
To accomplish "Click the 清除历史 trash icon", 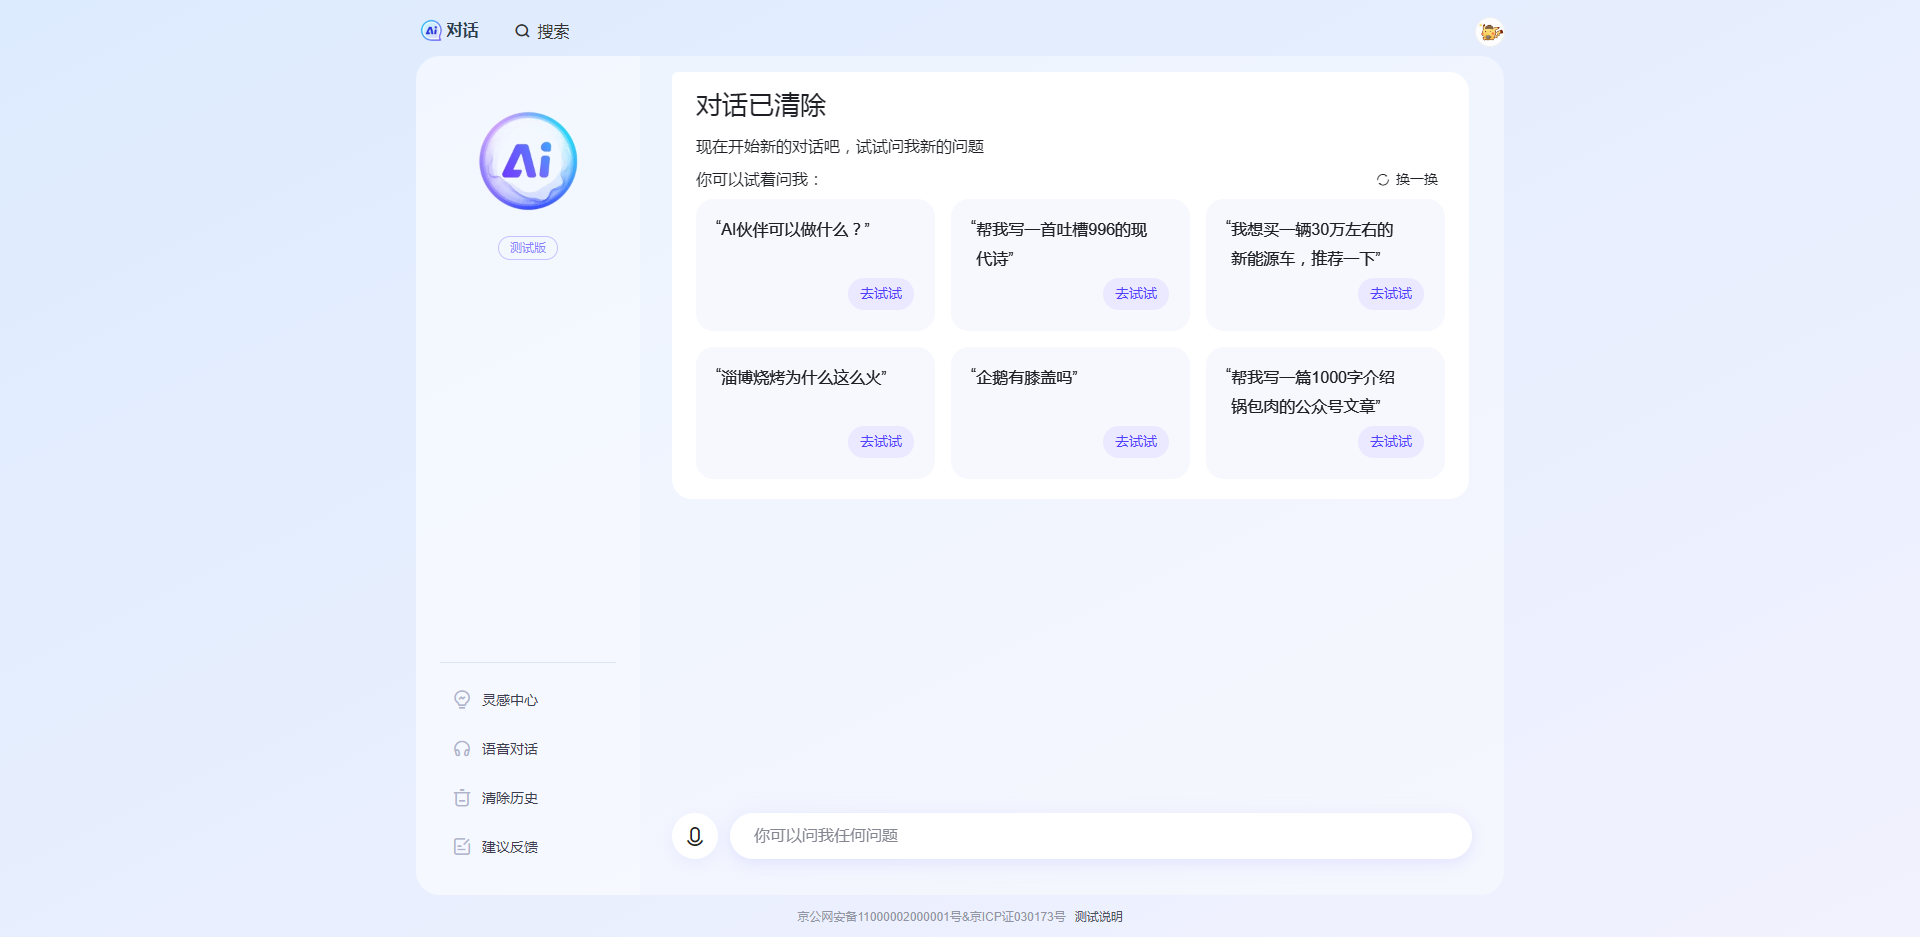I will 461,798.
